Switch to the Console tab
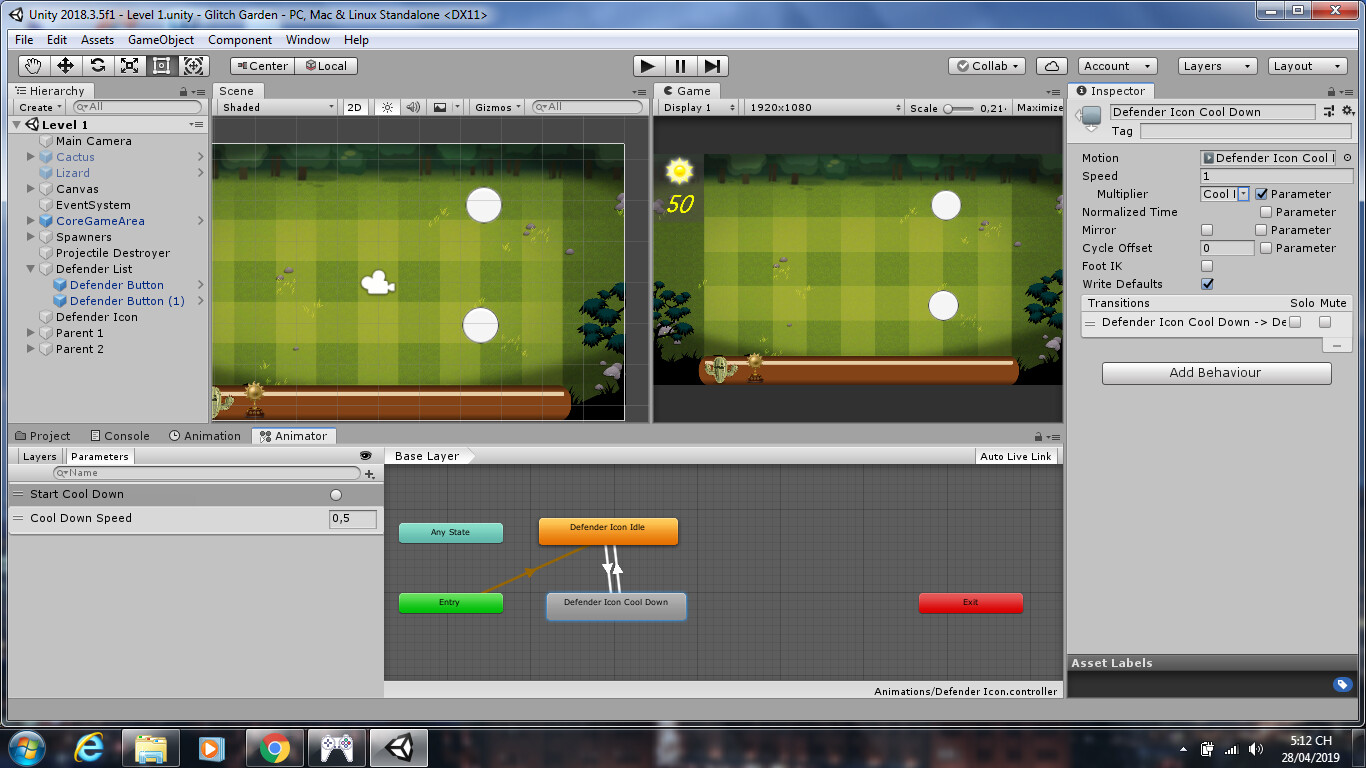 (x=120, y=435)
